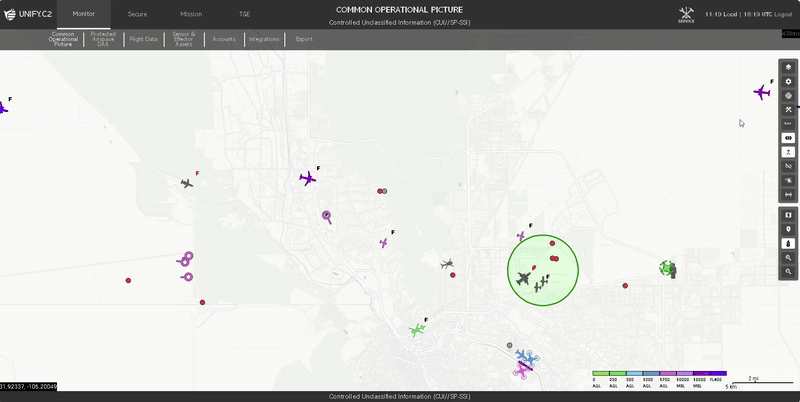
Task: Toggle the crossed-out eye visibility button
Action: pyautogui.click(x=788, y=165)
